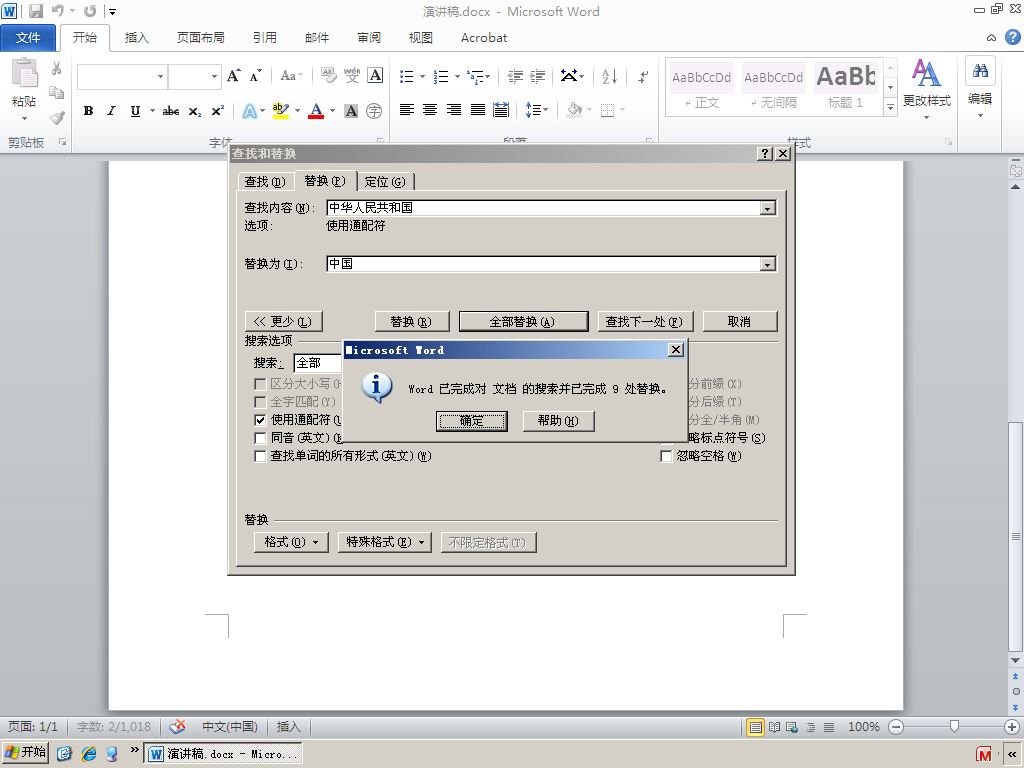Click the Format Painter brush icon
Screen dimensions: 1024x768
[57, 118]
